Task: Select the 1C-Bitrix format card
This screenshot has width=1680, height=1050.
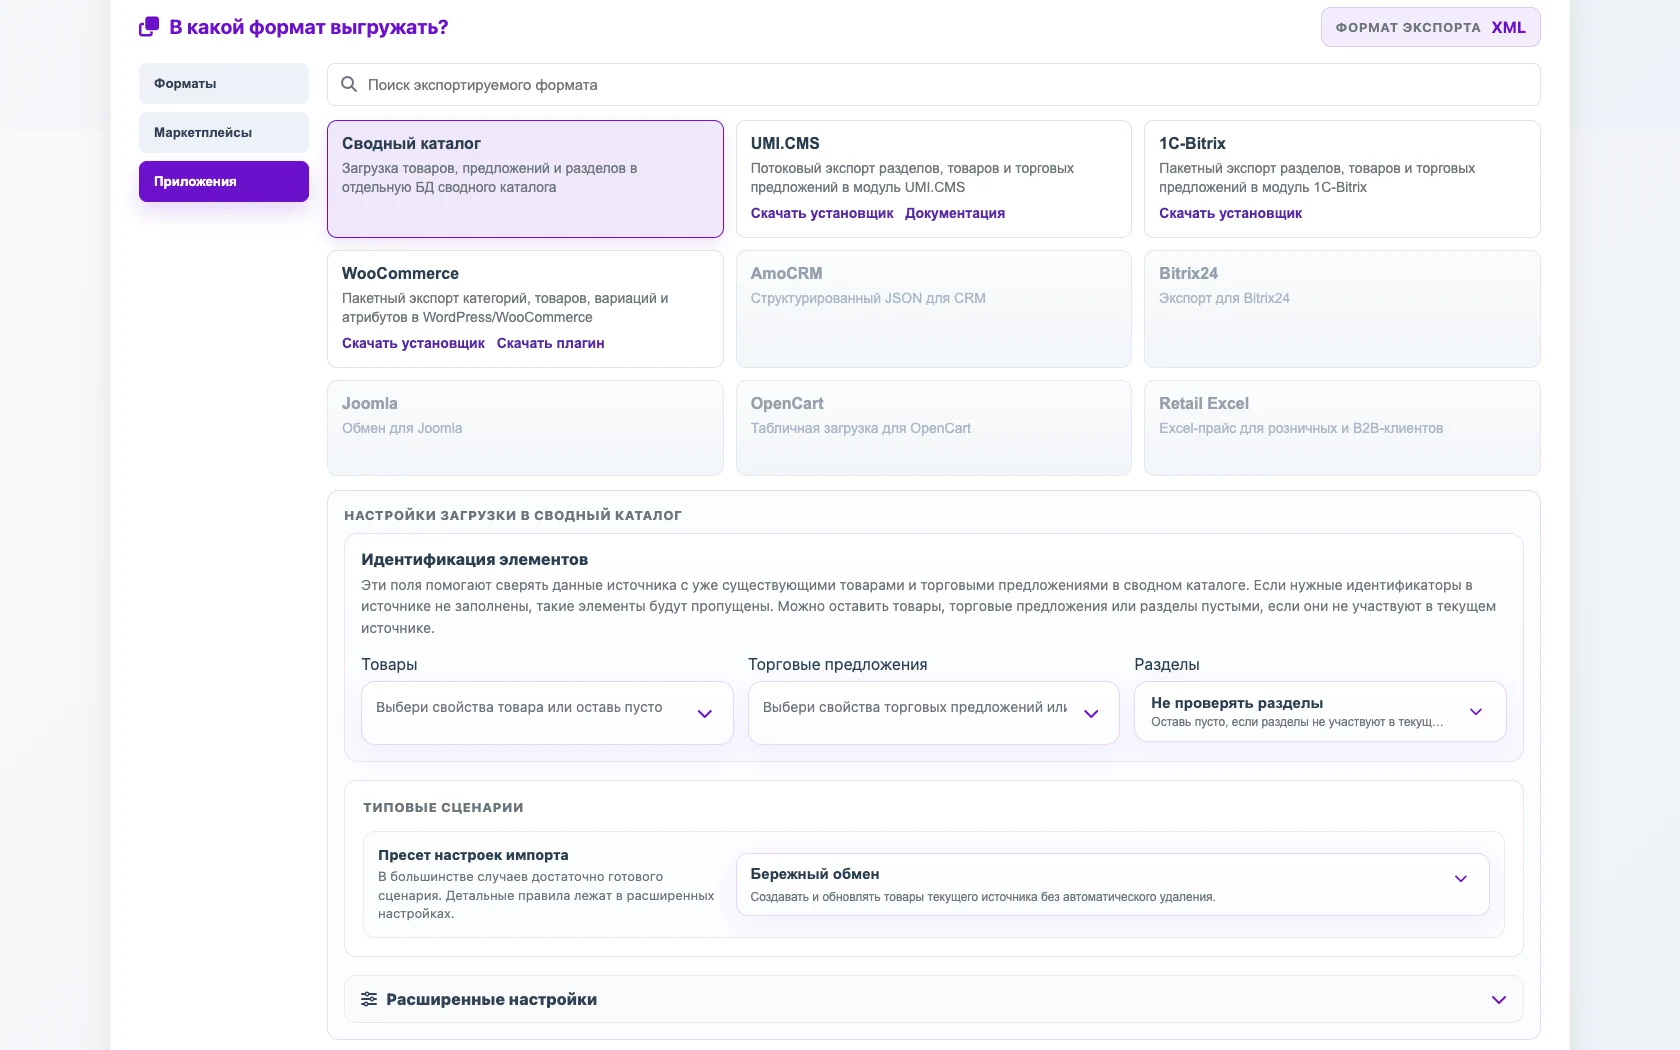Action: [x=1342, y=179]
